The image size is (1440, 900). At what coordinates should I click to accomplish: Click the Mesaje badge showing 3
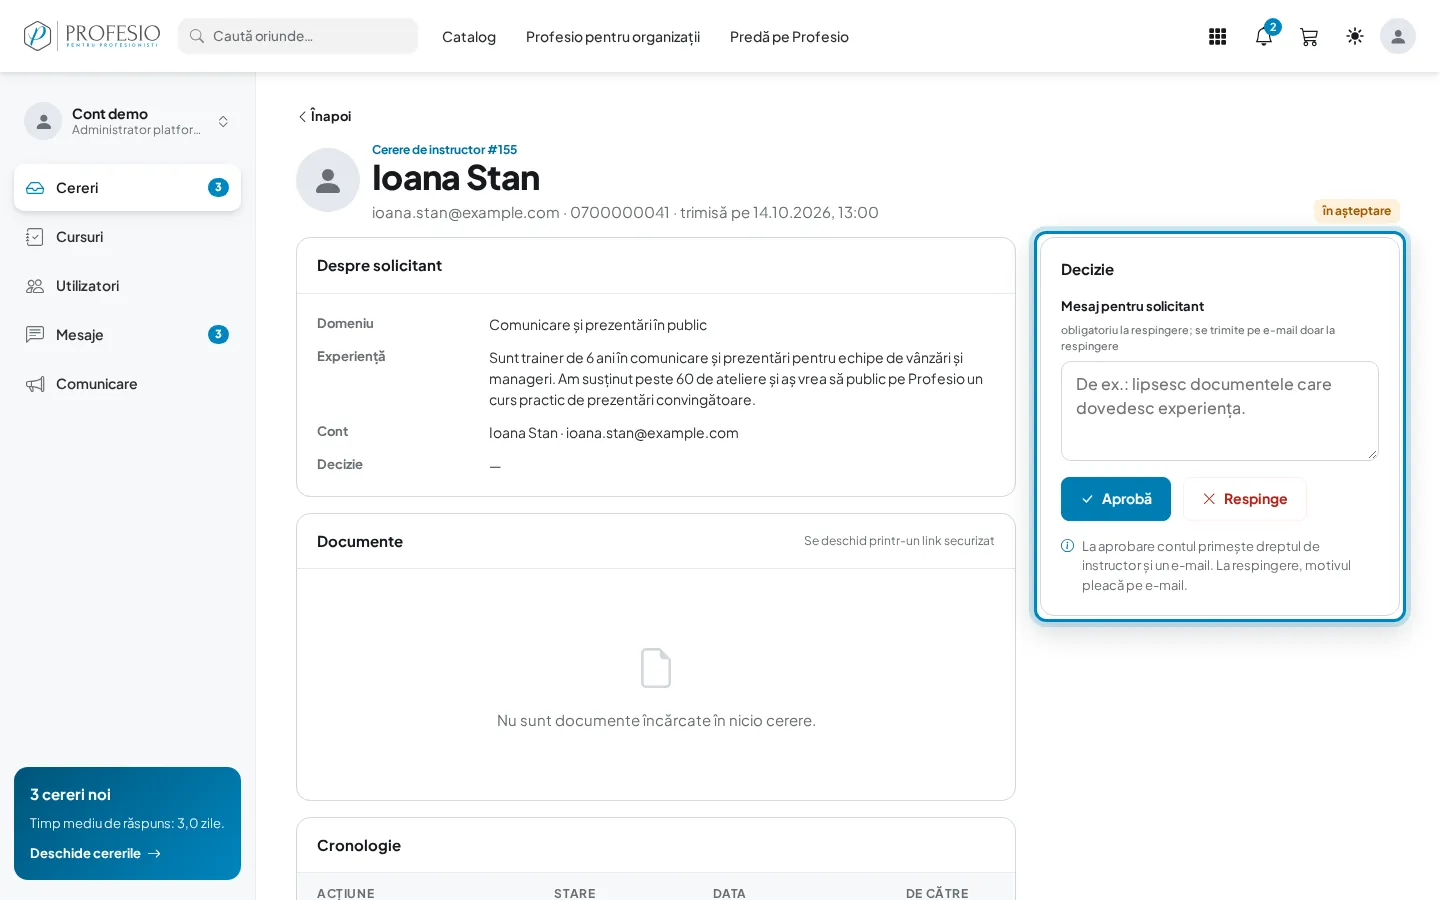(218, 334)
